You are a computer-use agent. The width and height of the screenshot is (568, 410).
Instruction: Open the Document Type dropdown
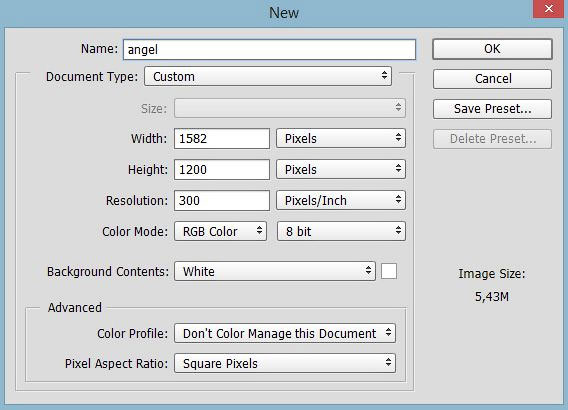click(x=268, y=76)
